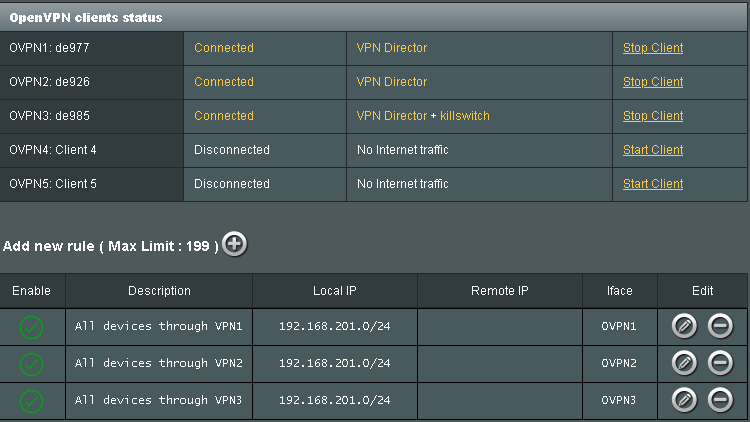Start Client for OVPN4 Client 4

coord(653,150)
